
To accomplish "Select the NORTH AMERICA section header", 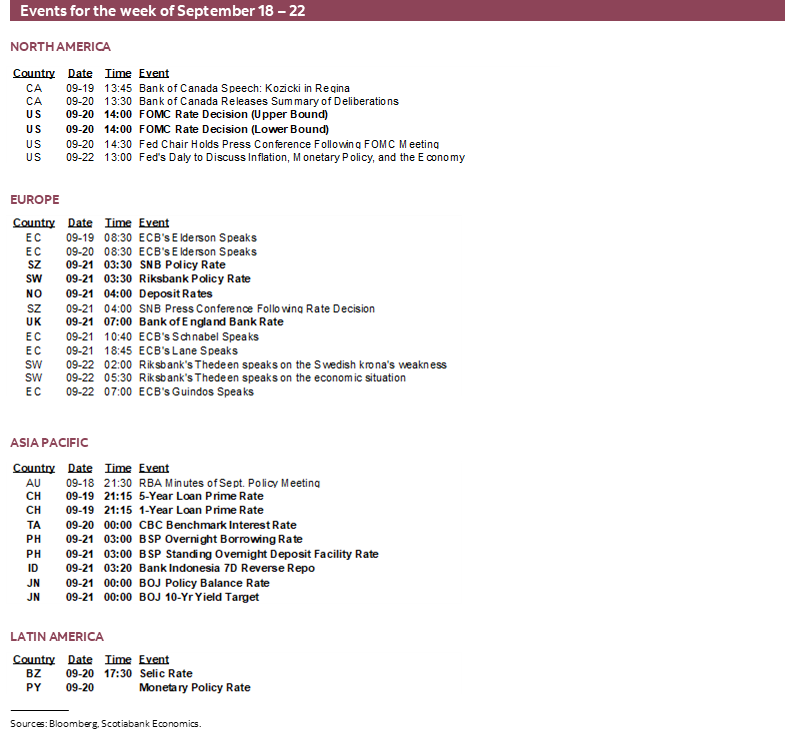I will [x=61, y=47].
